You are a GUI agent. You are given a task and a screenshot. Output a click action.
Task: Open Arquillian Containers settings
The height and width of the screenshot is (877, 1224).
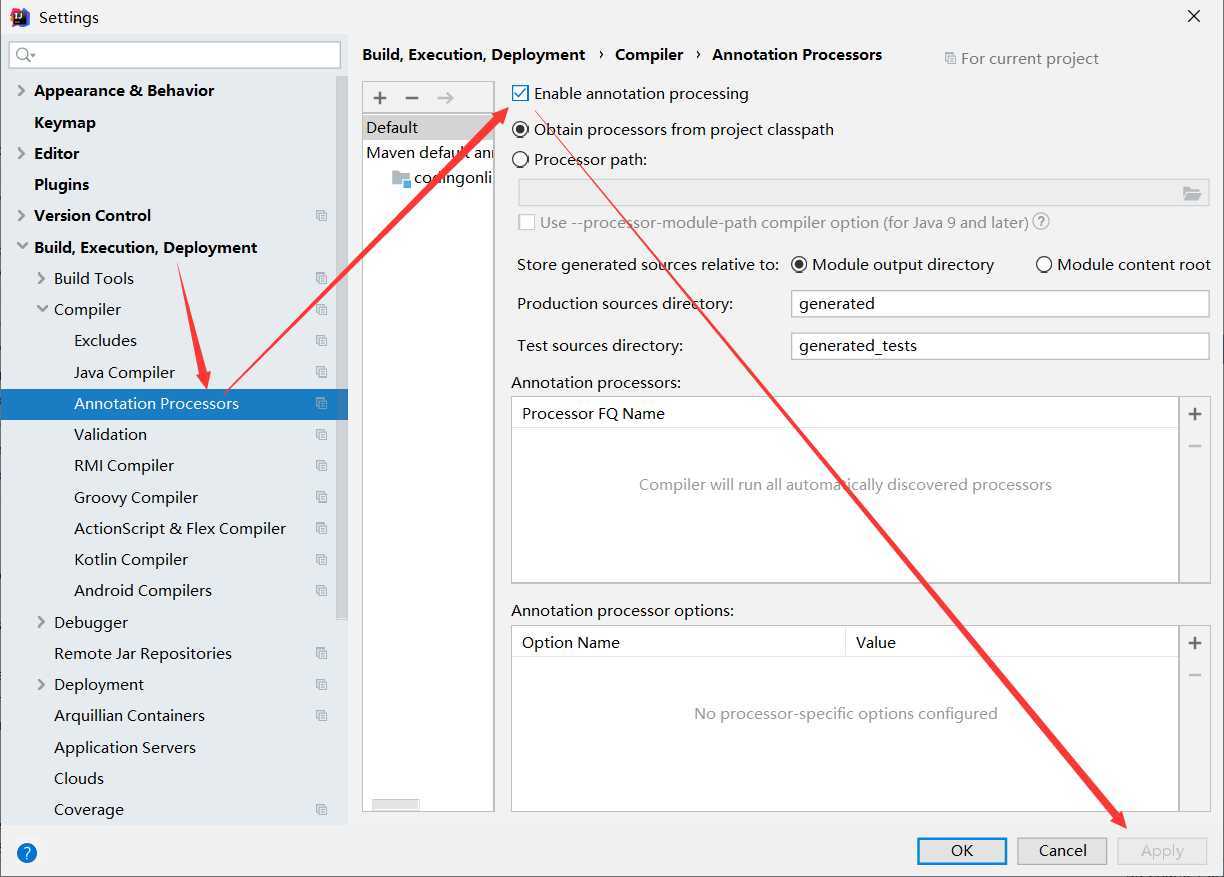[129, 716]
